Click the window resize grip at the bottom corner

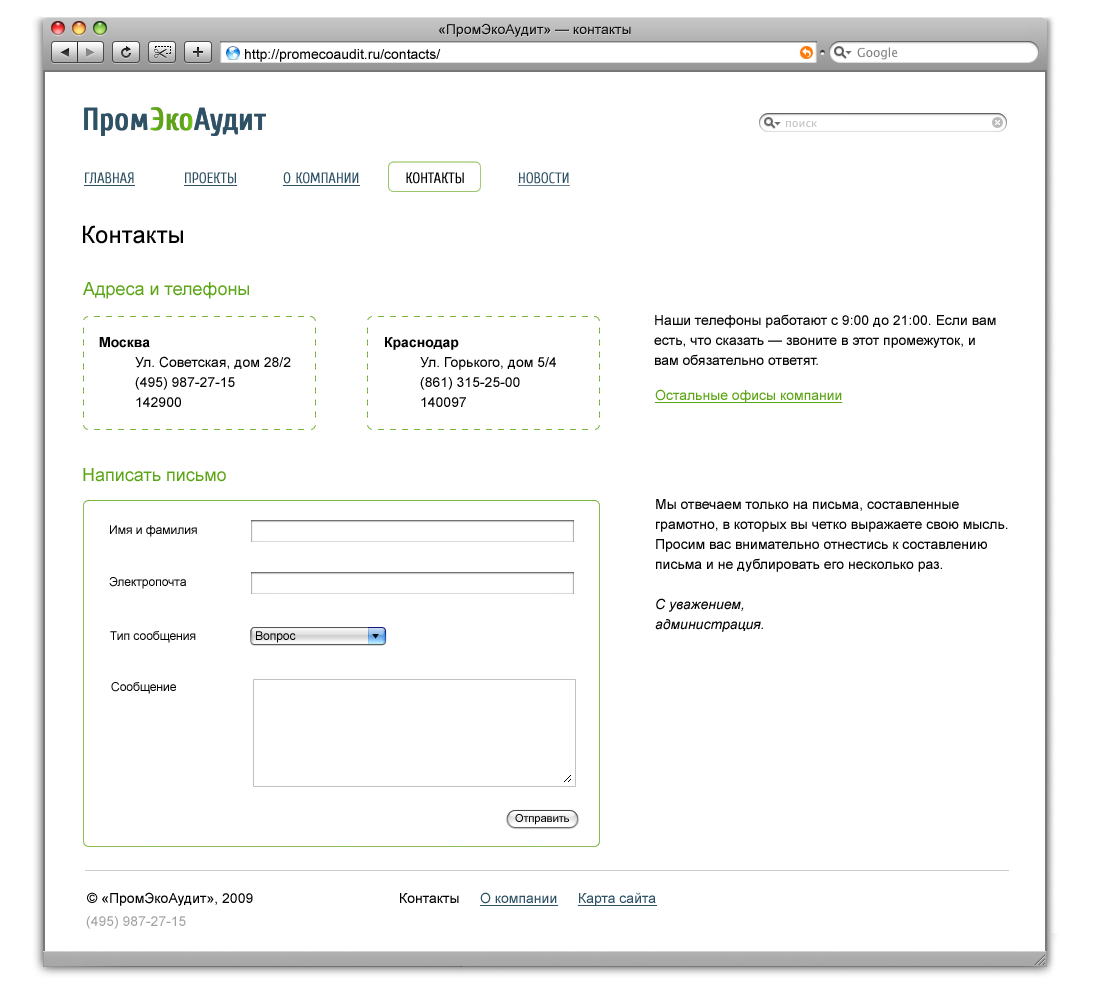(1038, 960)
